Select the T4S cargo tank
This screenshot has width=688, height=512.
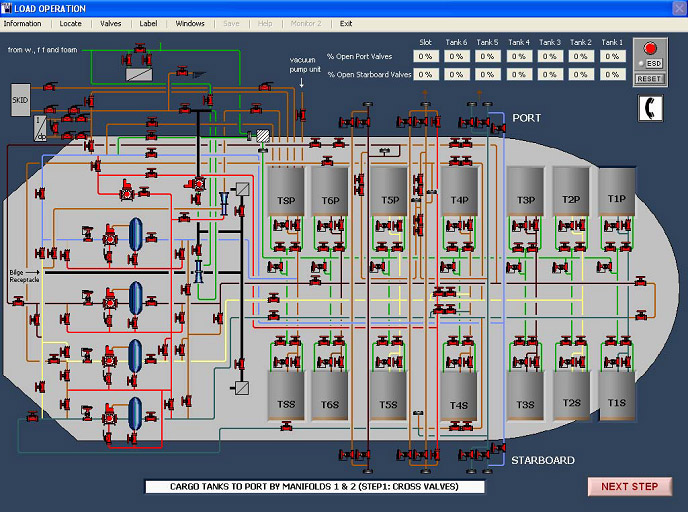(459, 396)
